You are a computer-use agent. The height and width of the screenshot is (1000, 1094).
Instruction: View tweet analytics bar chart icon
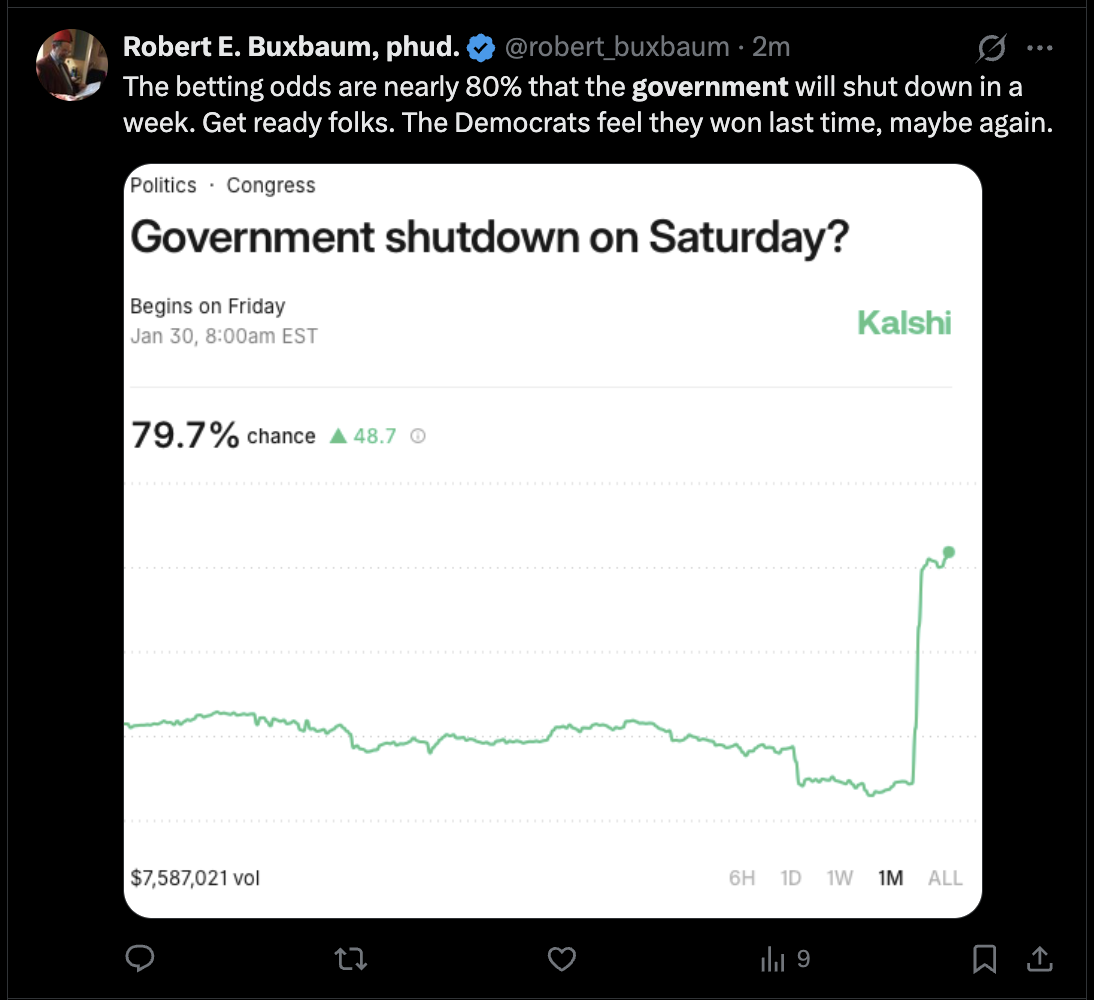(x=773, y=960)
